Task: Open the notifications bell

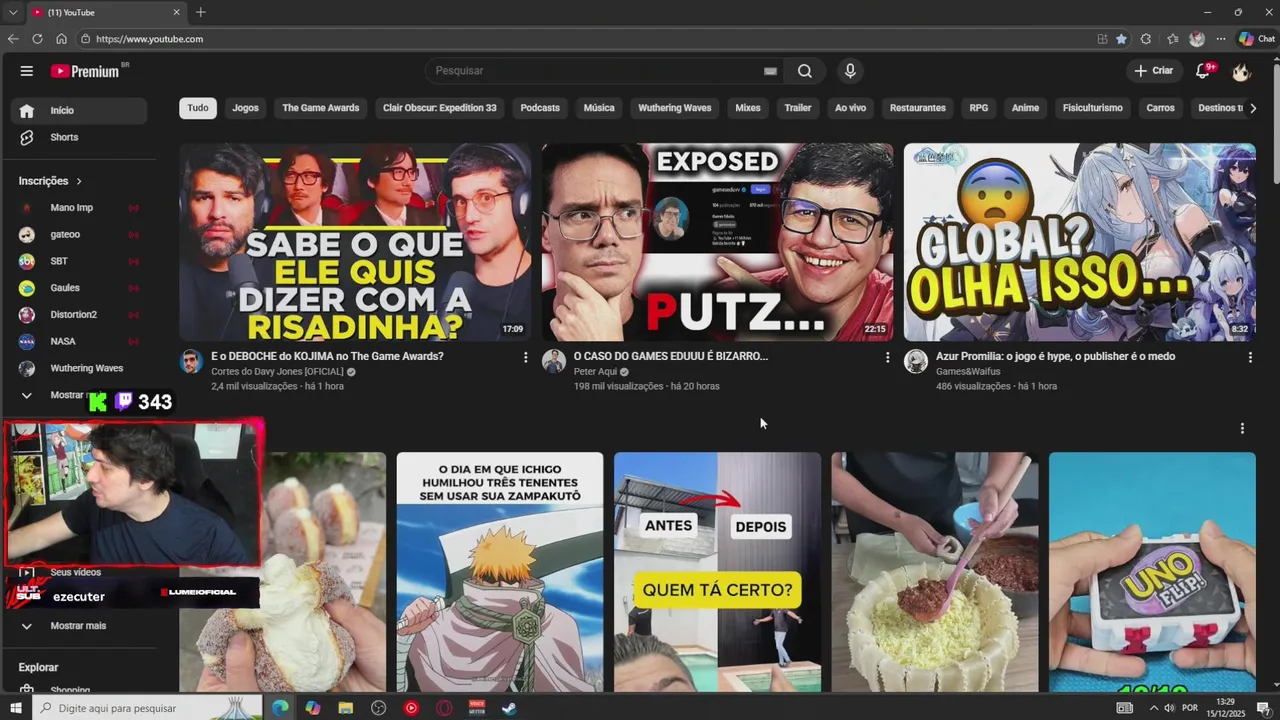Action: click(x=1203, y=71)
